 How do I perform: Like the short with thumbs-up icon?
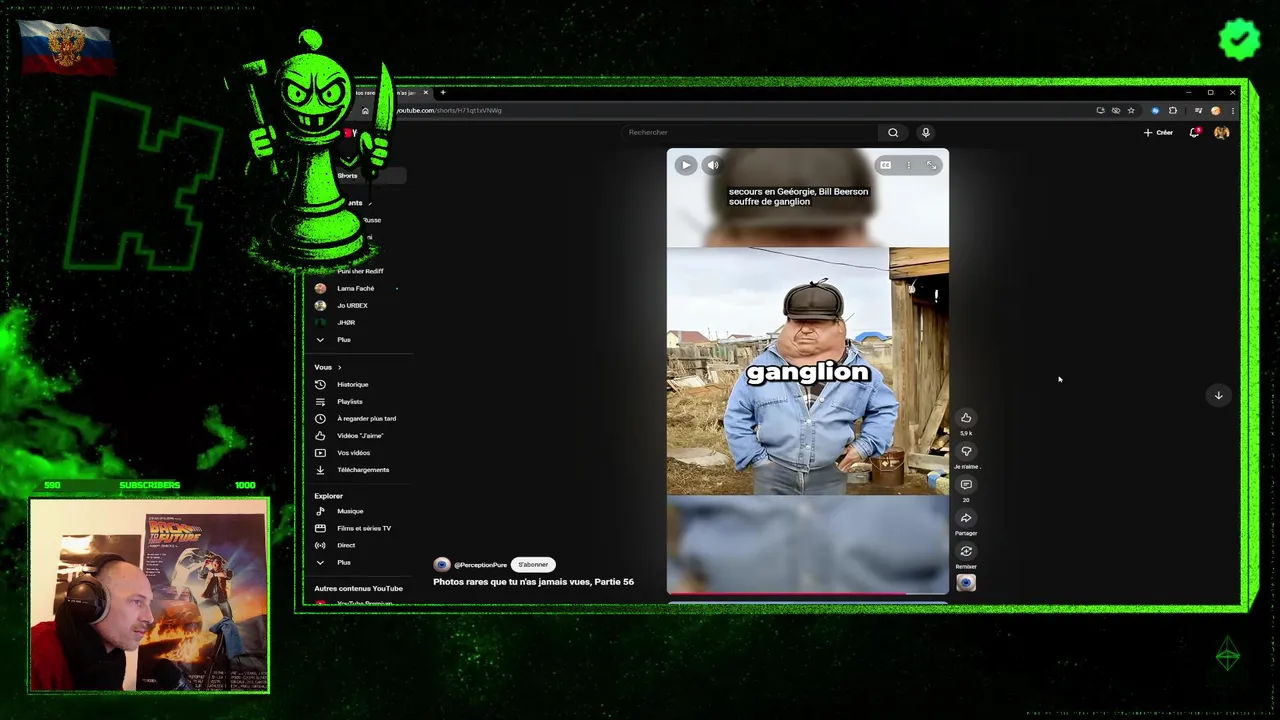966,418
